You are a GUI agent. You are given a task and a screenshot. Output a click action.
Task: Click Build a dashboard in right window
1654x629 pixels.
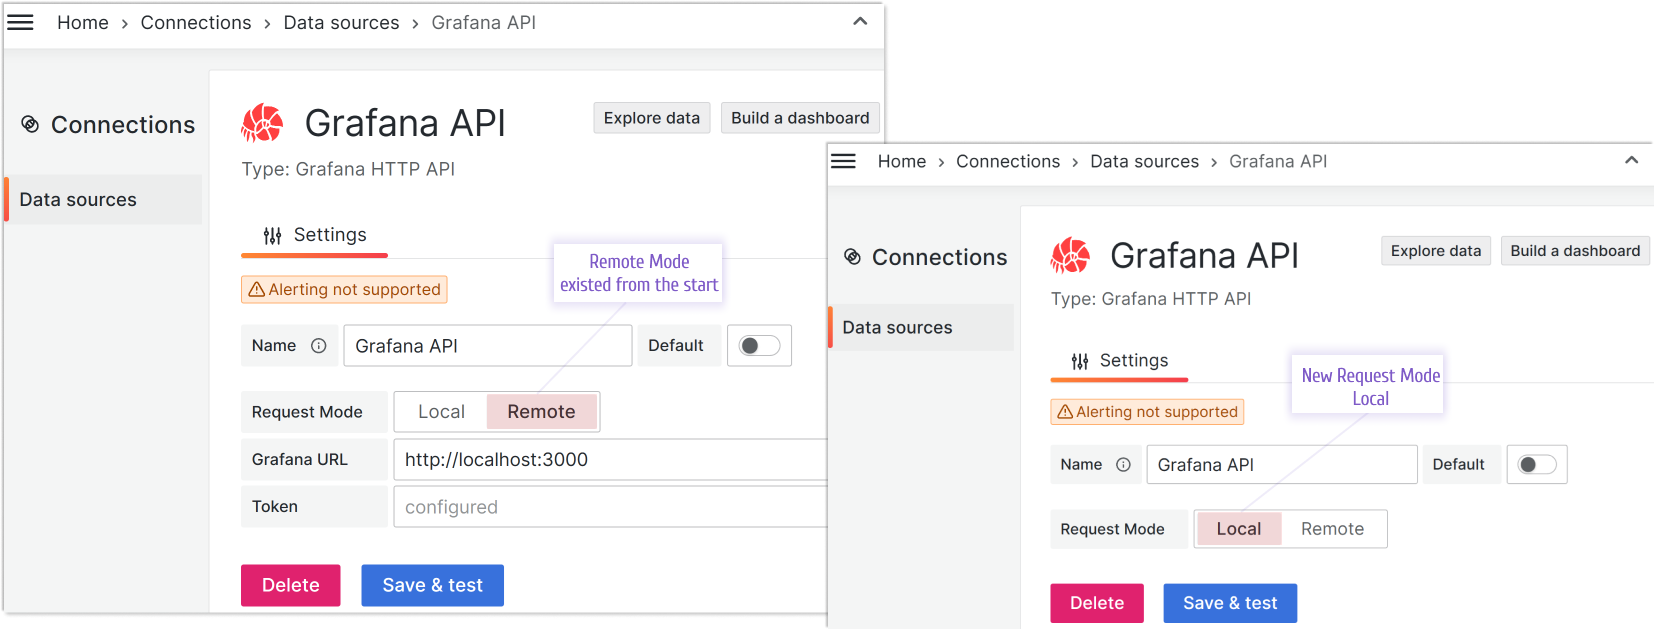(1575, 251)
